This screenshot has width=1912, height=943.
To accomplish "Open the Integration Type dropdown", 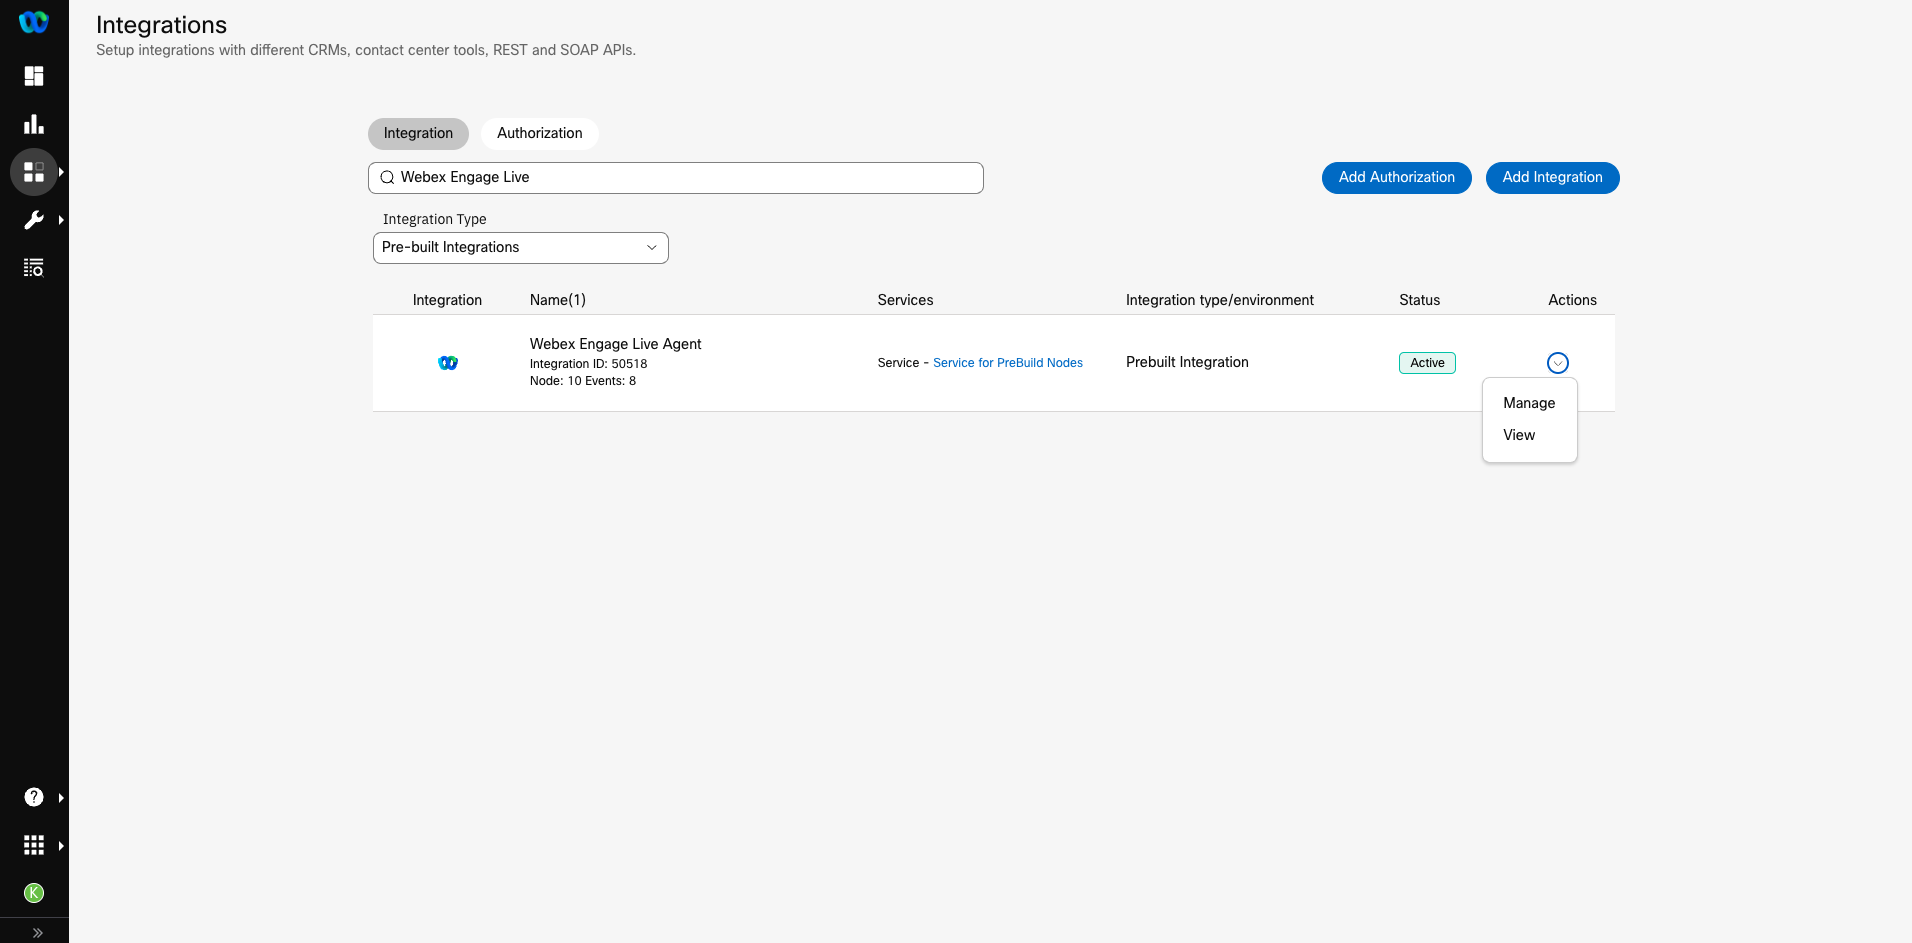I will [521, 248].
